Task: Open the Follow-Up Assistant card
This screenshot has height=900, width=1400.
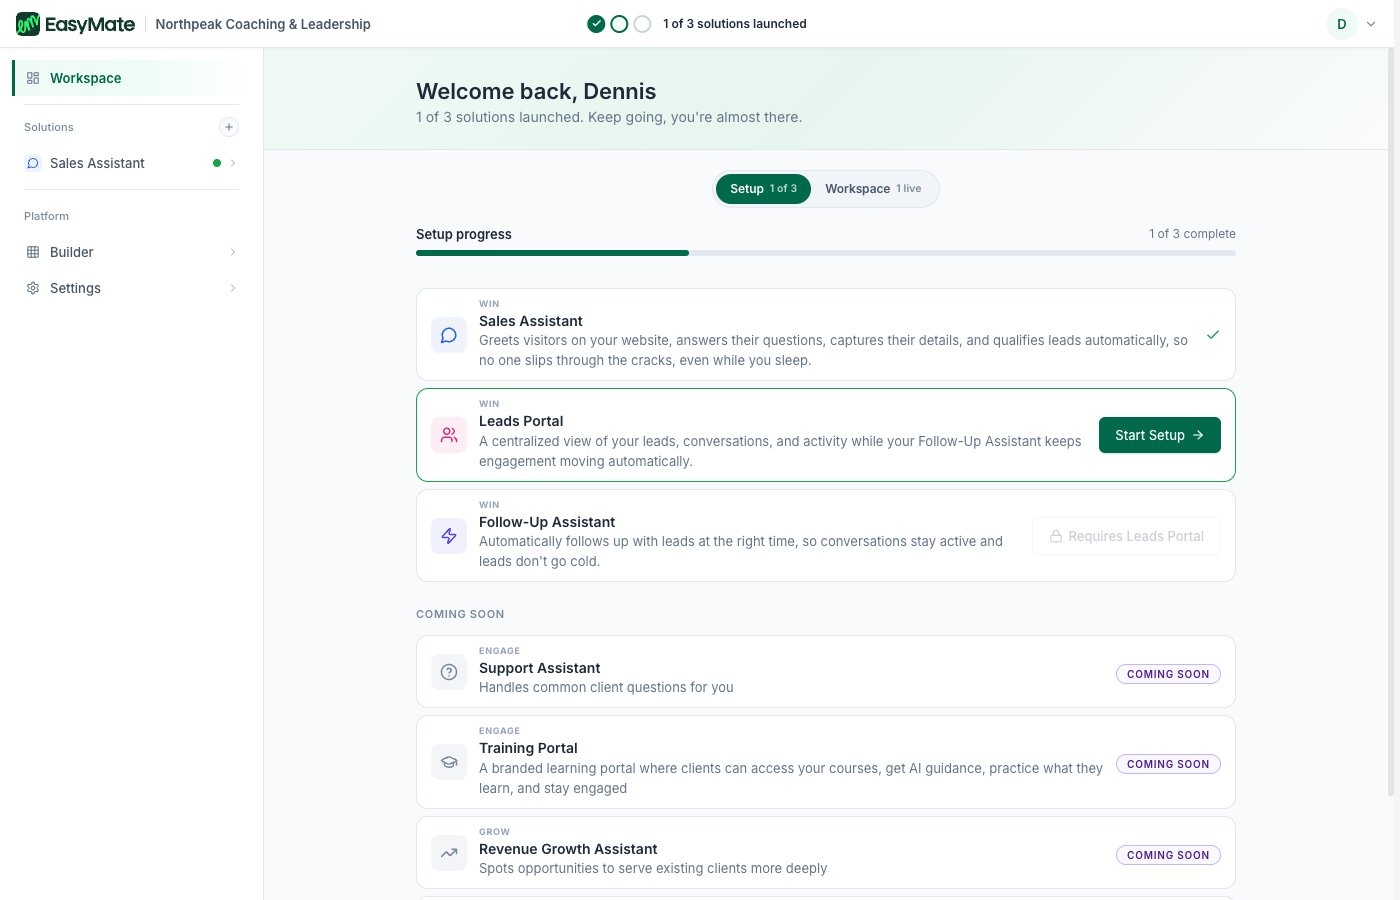Action: (x=826, y=536)
